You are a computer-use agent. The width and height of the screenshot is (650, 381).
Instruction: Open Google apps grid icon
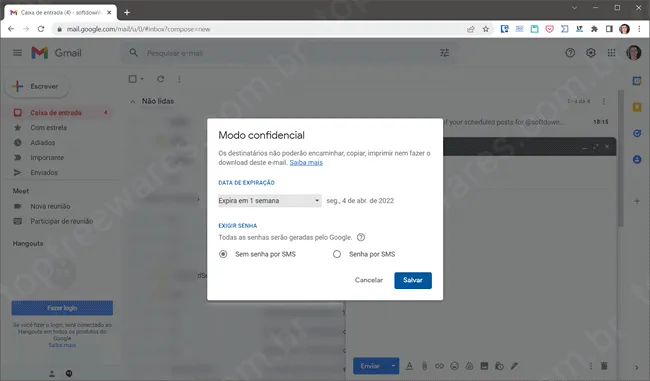pos(611,53)
